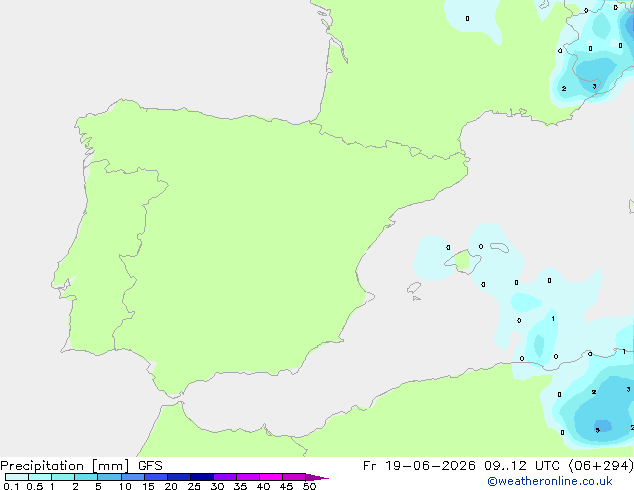
Task: Click the '0.1' legend scale label
Action: click(x=11, y=486)
